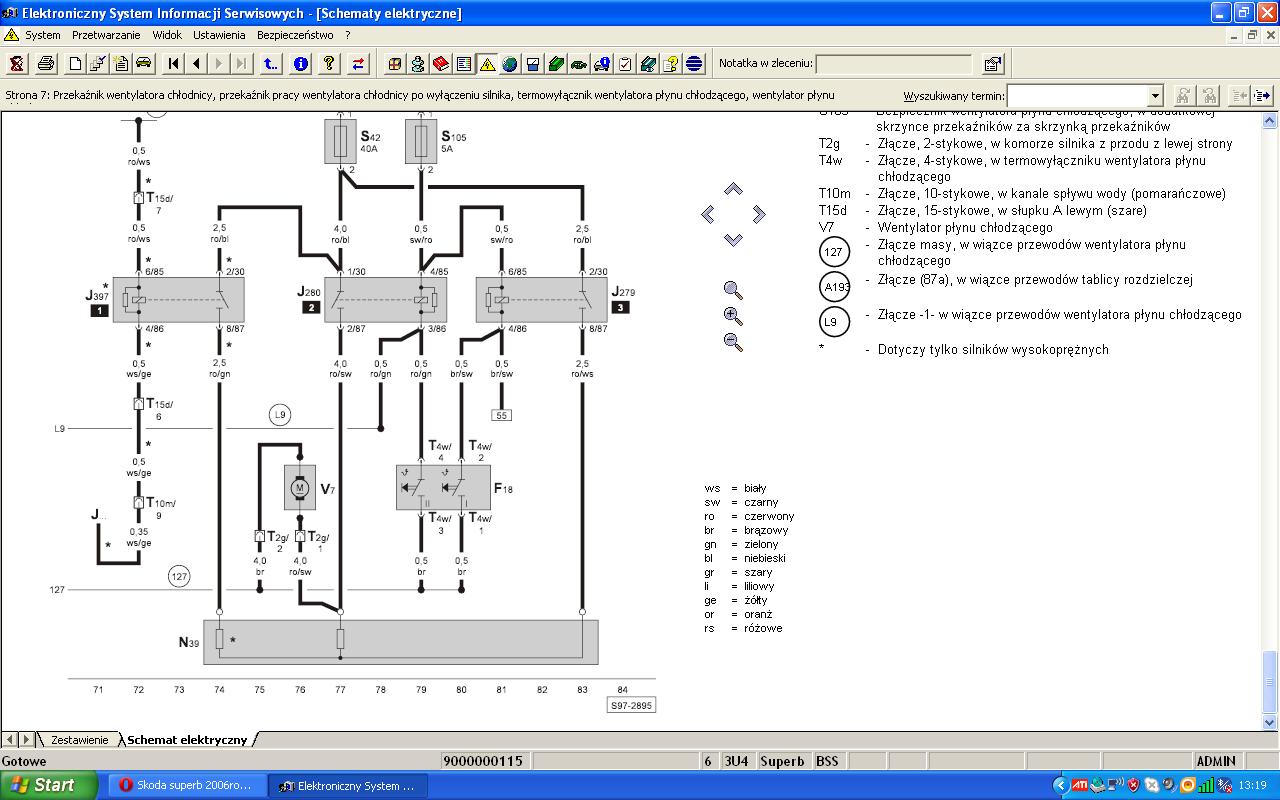Click the boxed reference number 55
Image resolution: width=1280 pixels, height=800 pixels.
pos(501,414)
